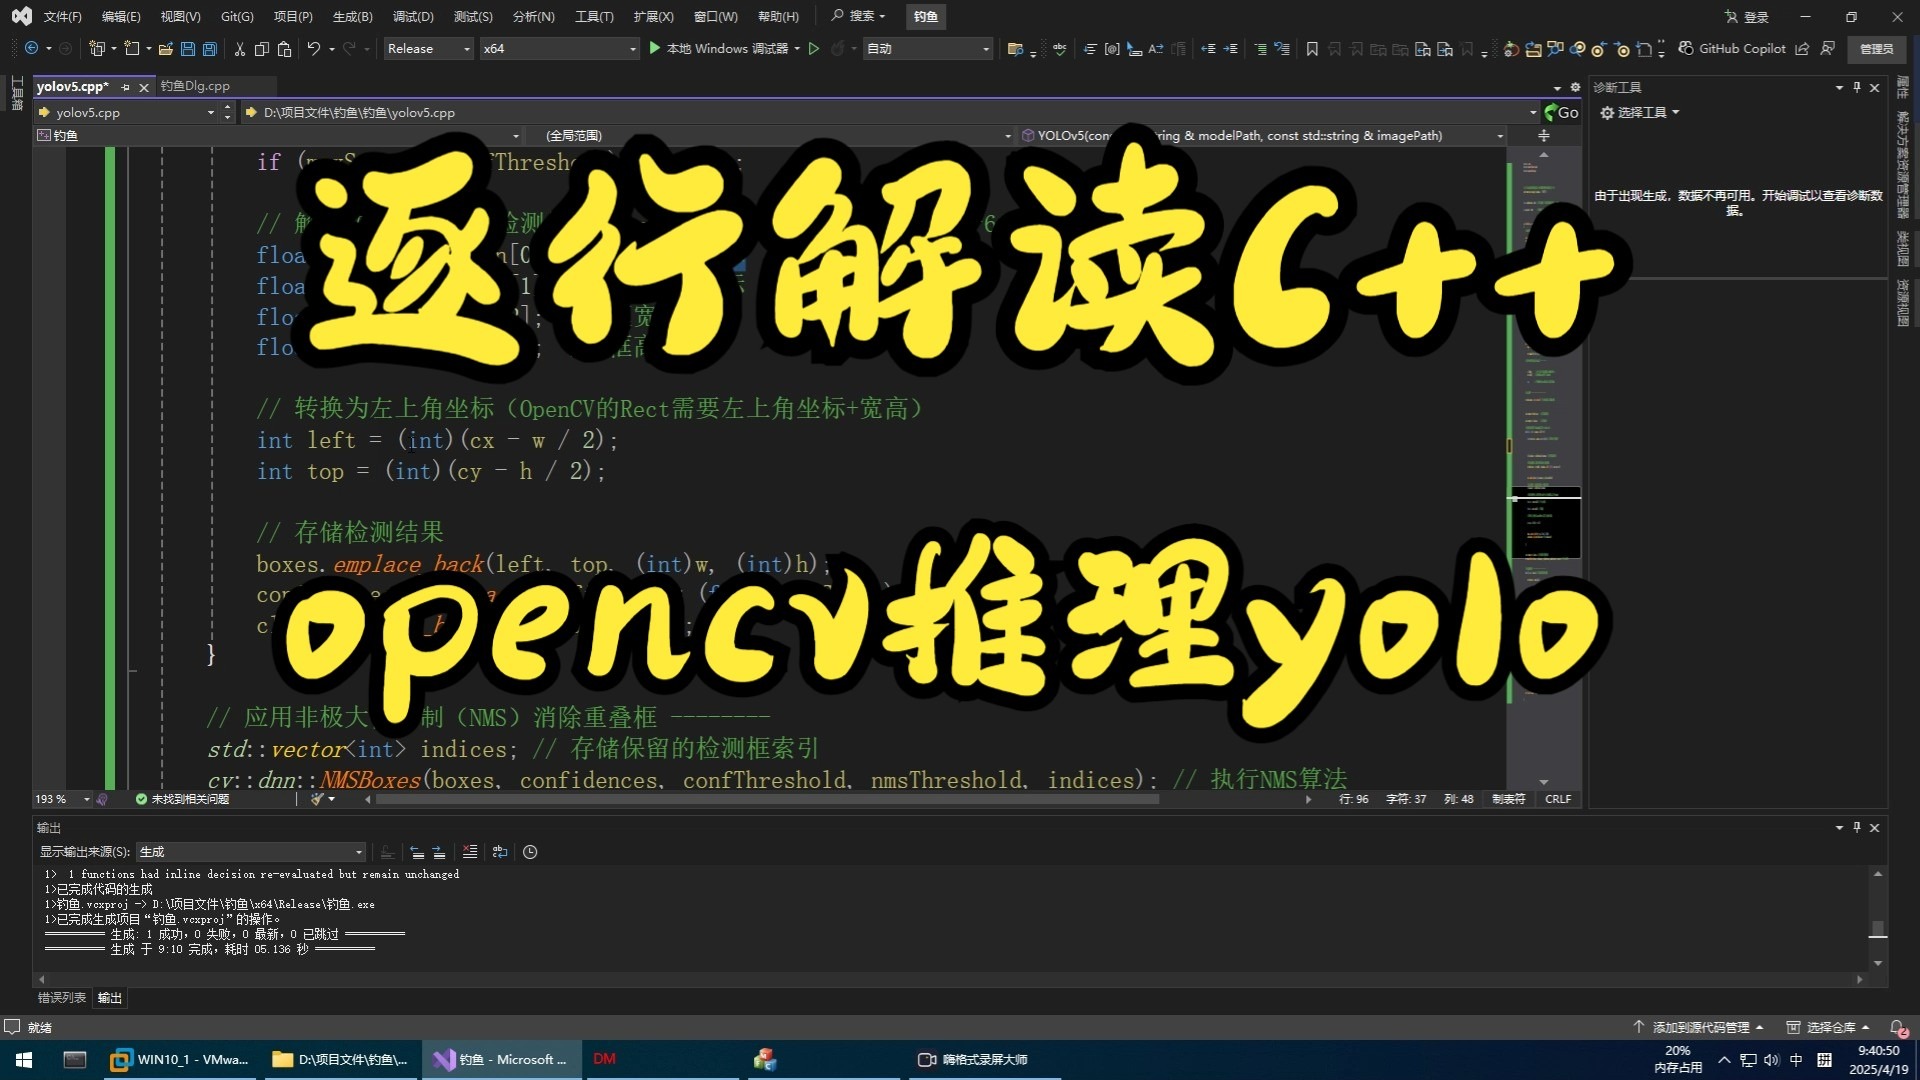Toggle word wrap in the Output panel
The image size is (1920, 1080).
click(x=500, y=852)
